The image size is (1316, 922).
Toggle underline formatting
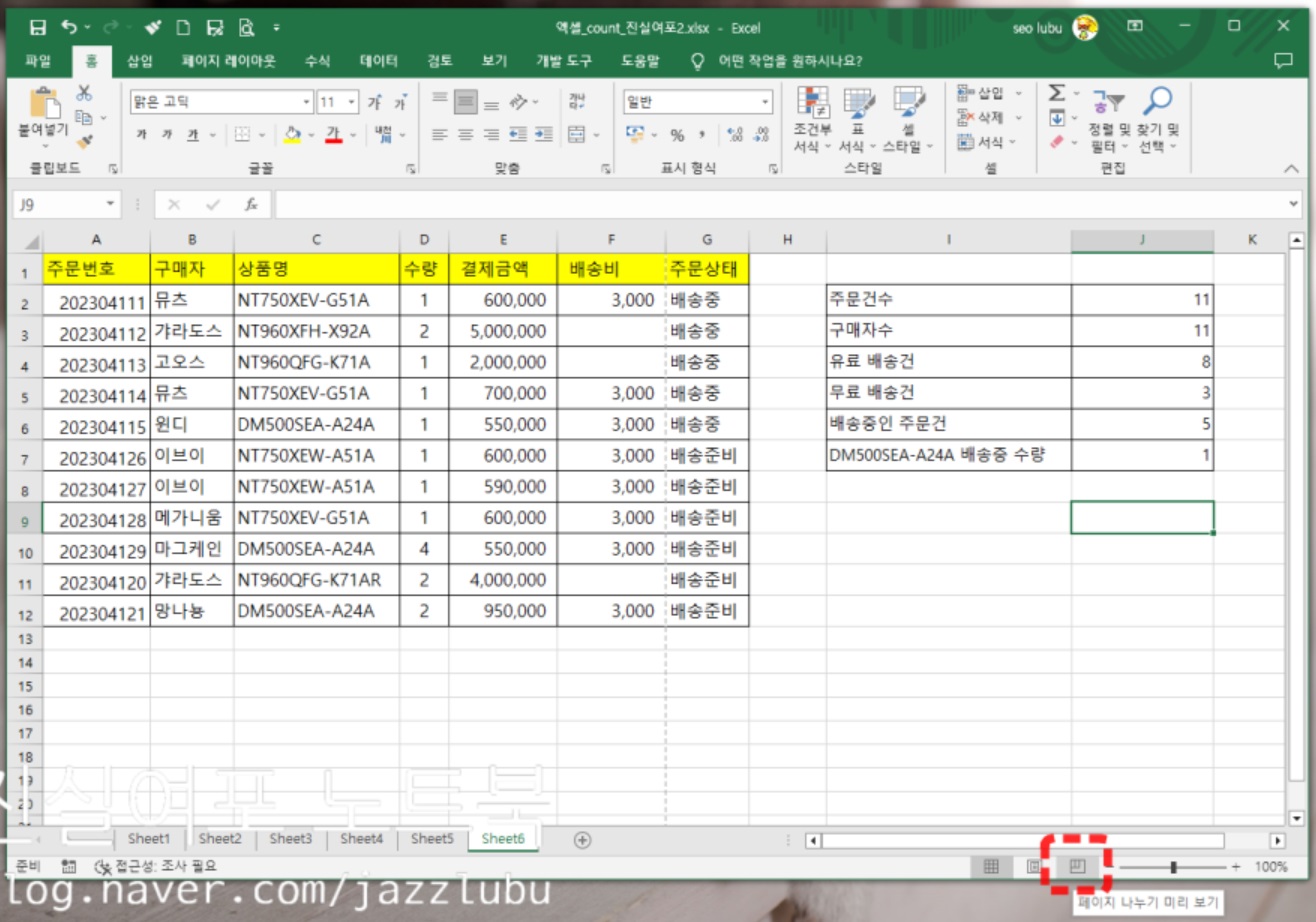point(194,134)
